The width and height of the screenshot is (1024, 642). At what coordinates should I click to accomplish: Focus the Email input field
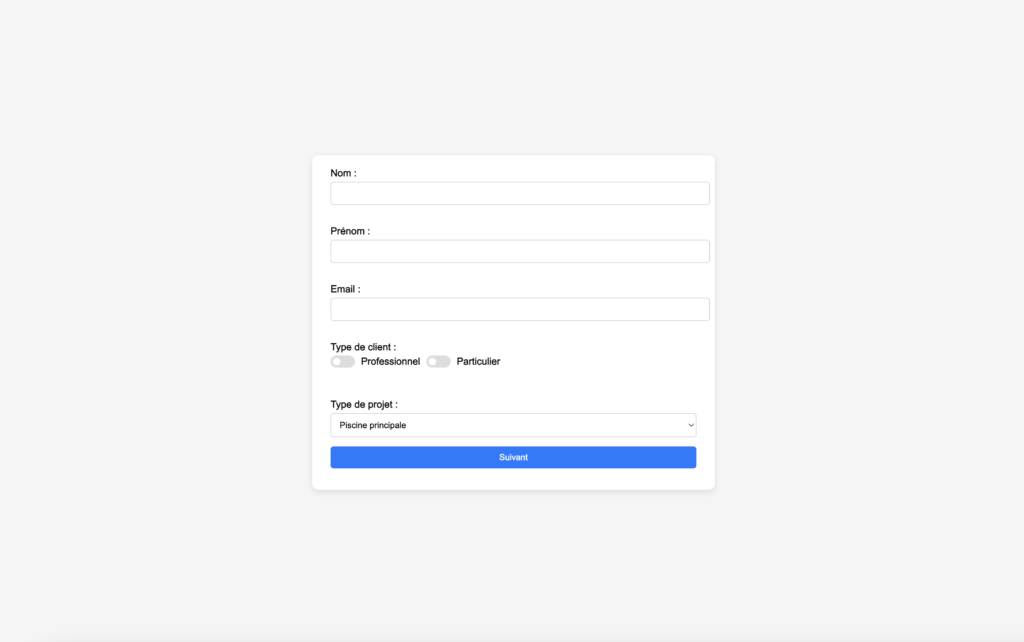[520, 310]
